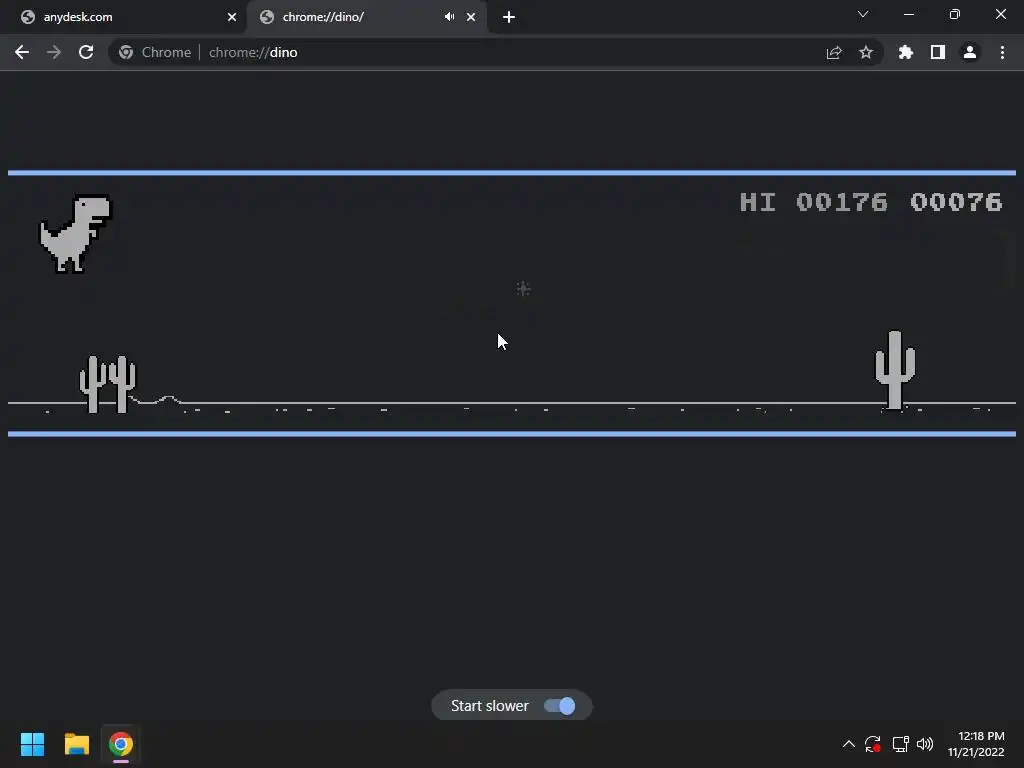
Task: Click the tall single cactus obstacle
Action: click(x=895, y=370)
